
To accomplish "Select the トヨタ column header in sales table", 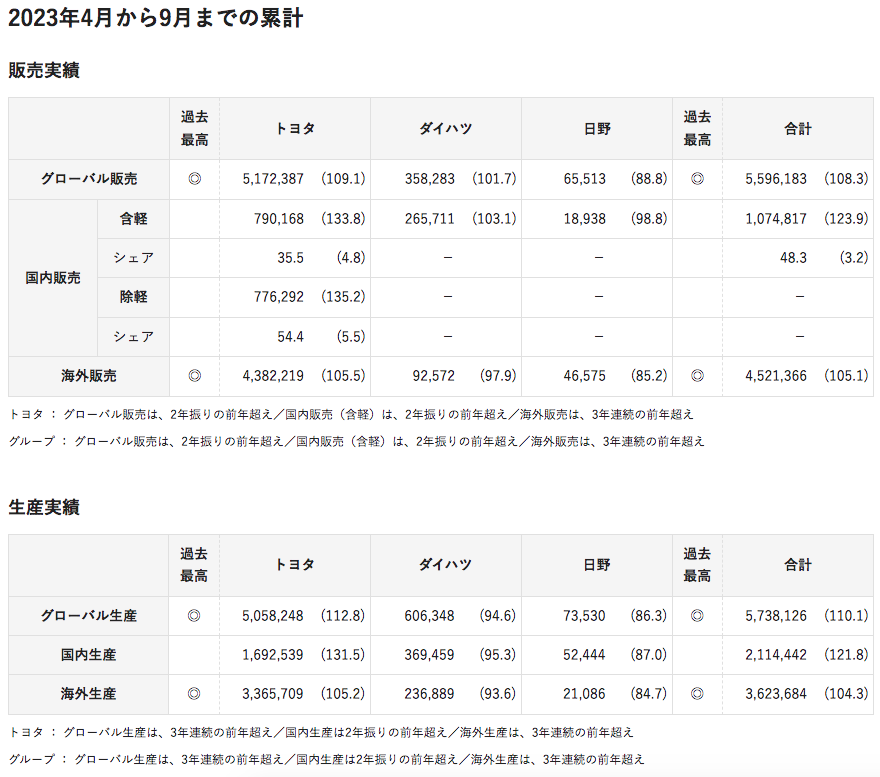I will 295,128.
